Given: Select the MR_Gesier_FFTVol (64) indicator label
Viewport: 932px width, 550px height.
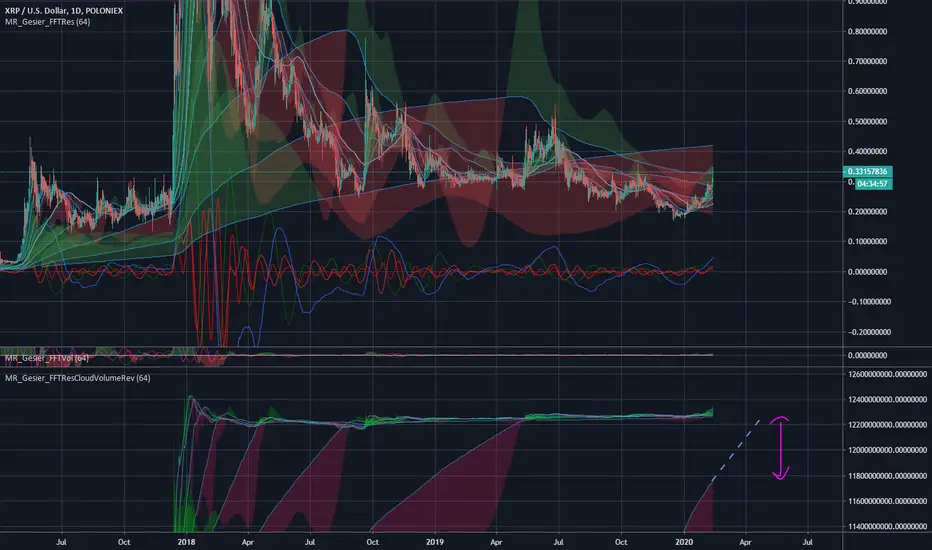Looking at the screenshot, I should point(47,358).
